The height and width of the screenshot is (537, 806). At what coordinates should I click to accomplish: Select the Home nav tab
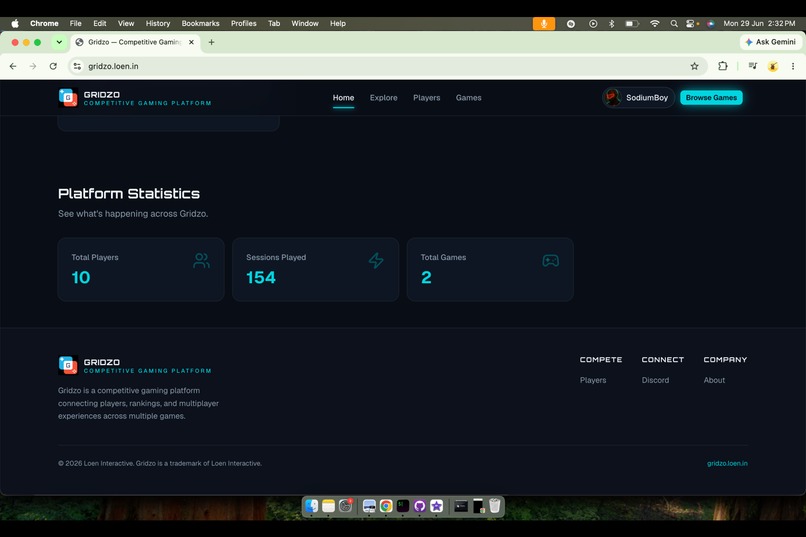point(343,98)
